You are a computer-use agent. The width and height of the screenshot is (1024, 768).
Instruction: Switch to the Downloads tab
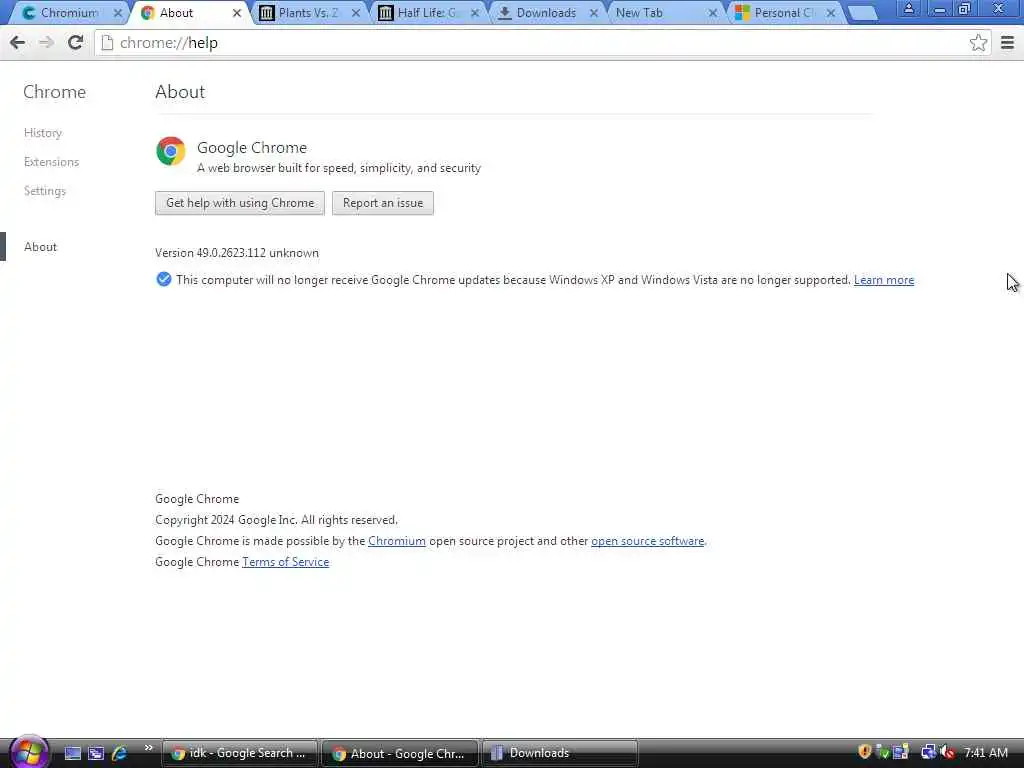click(545, 13)
